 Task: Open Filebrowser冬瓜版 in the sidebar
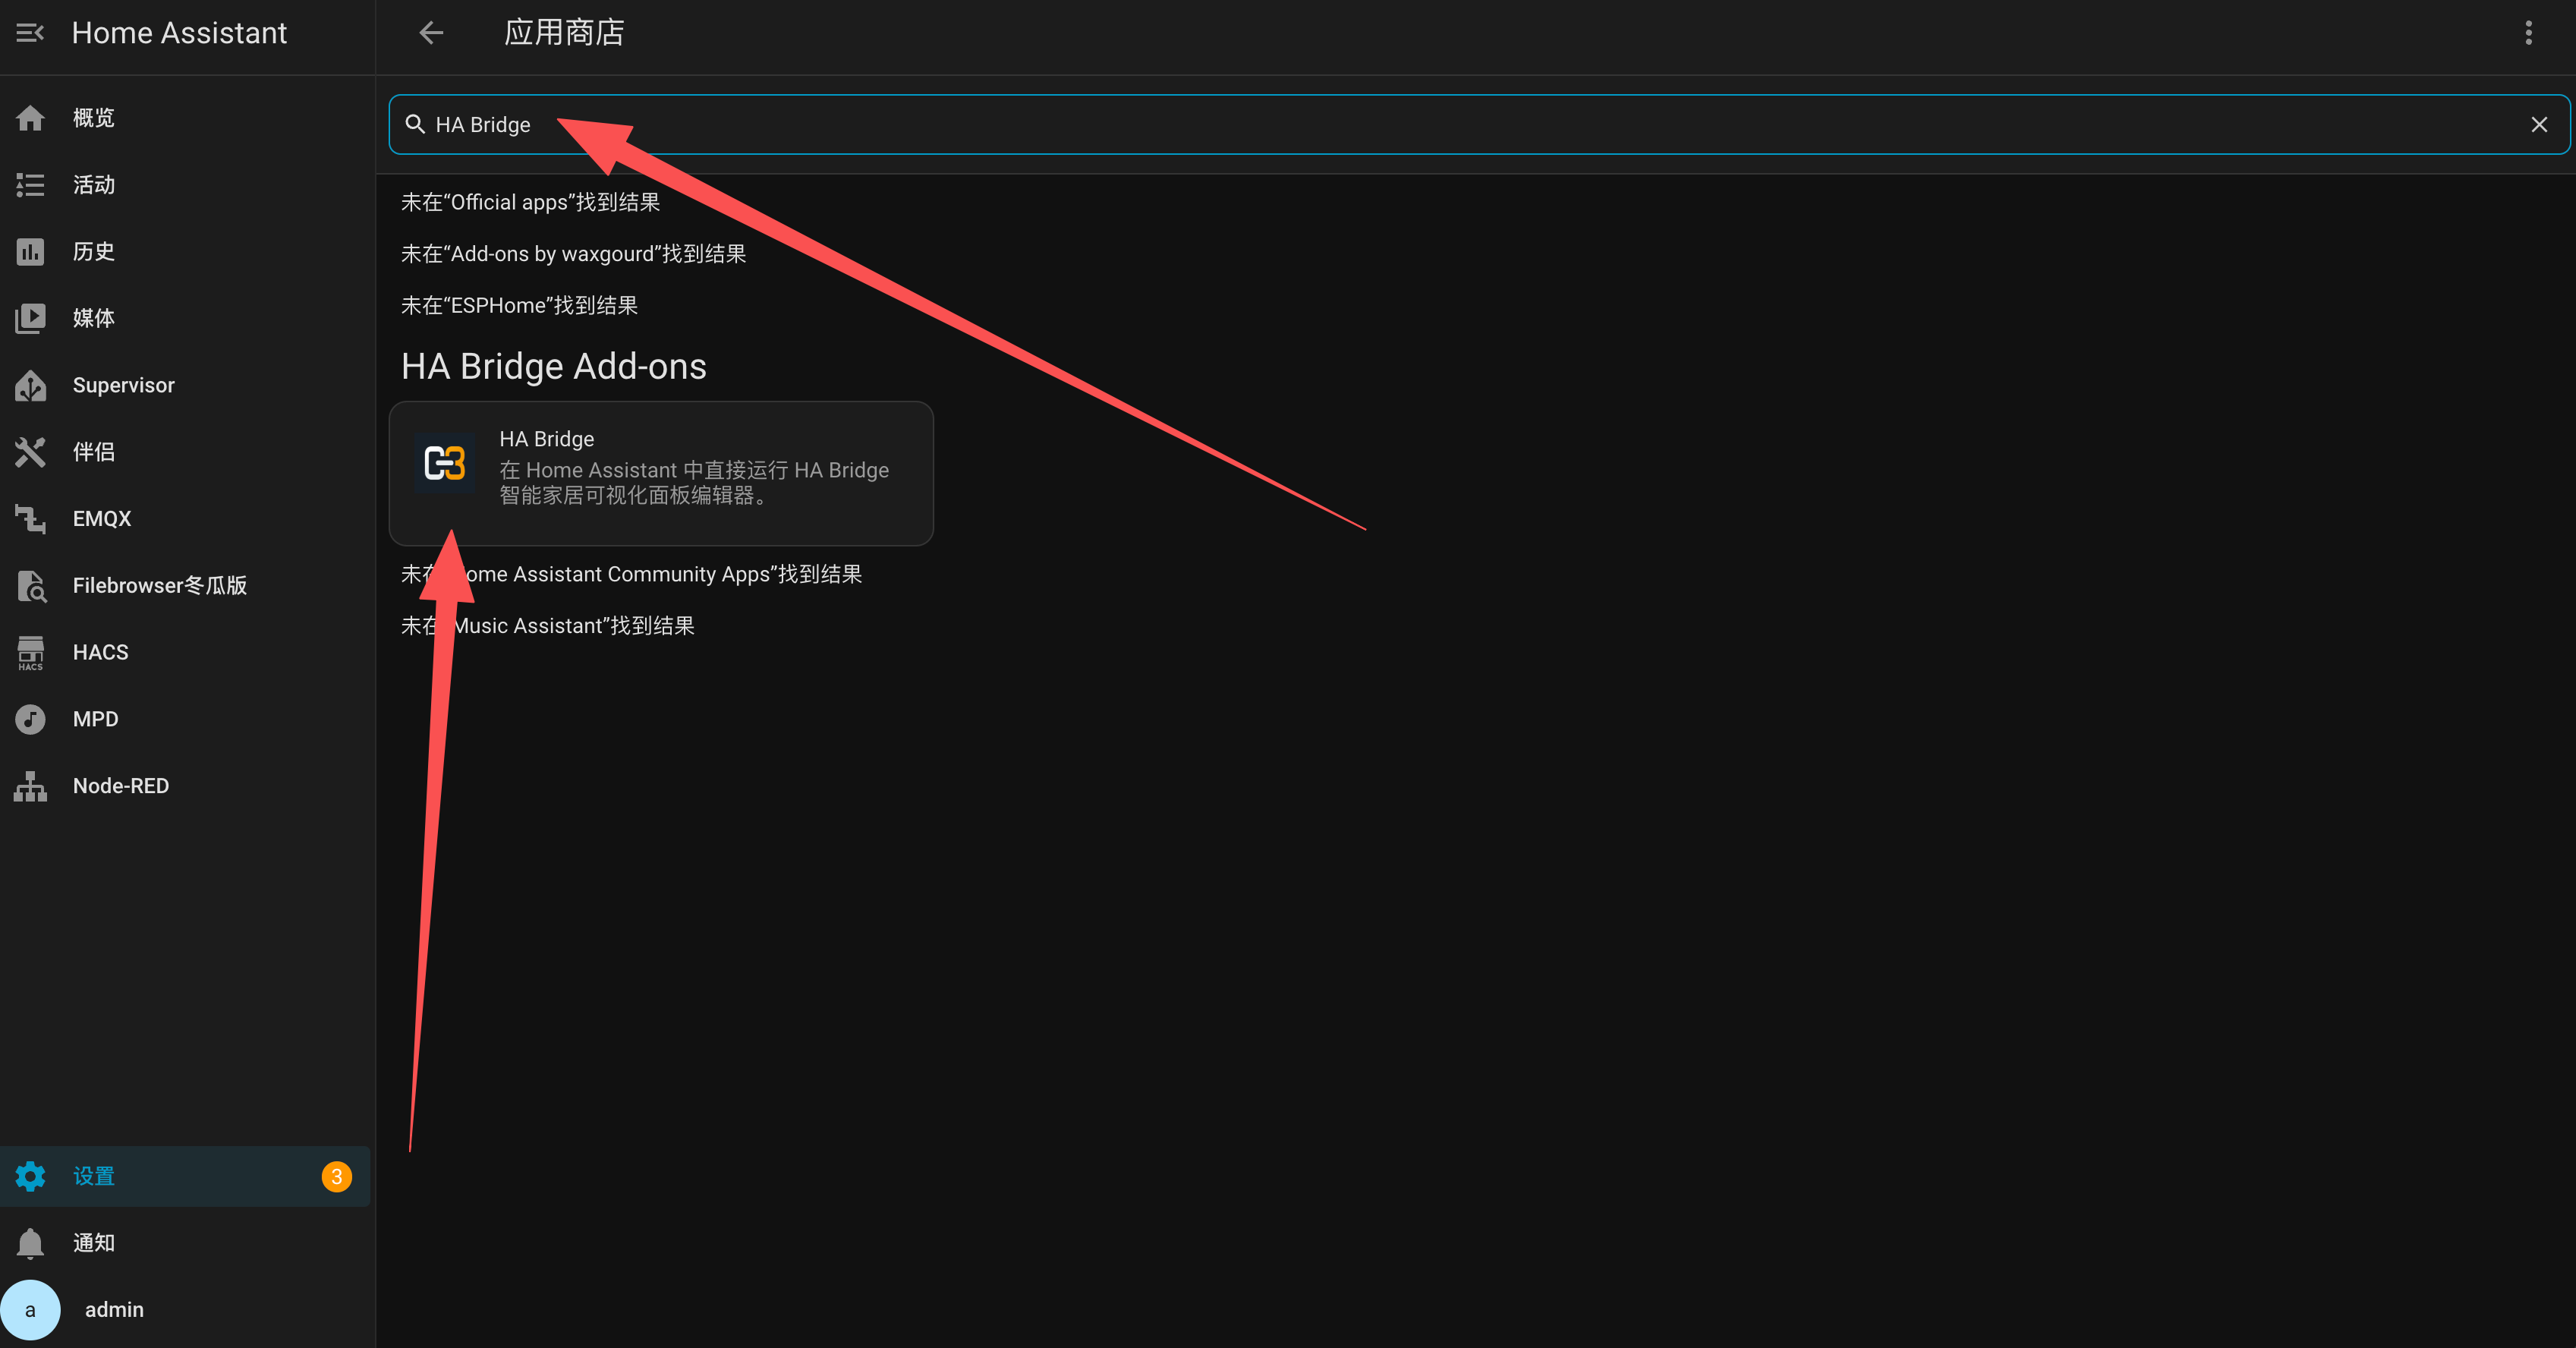[x=186, y=586]
